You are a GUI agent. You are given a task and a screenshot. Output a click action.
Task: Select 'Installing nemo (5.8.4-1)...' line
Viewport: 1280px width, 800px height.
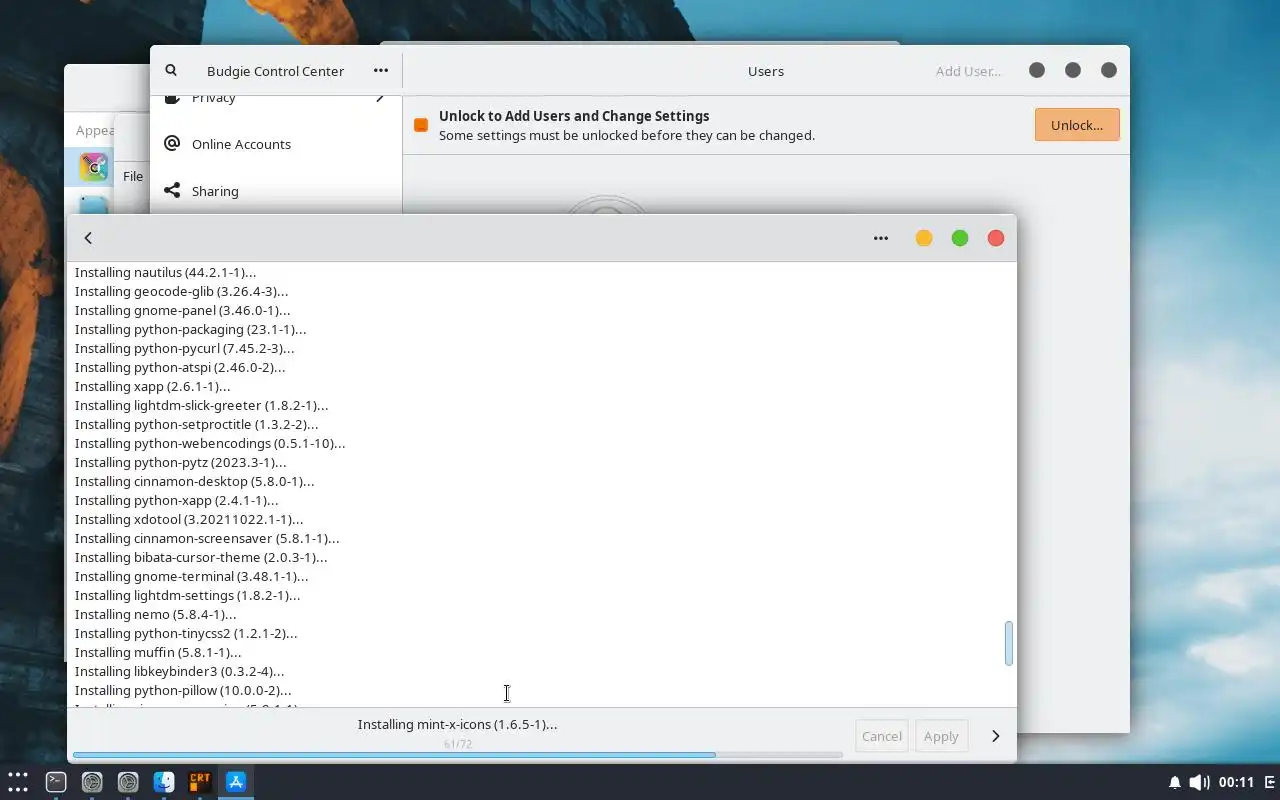tap(155, 614)
